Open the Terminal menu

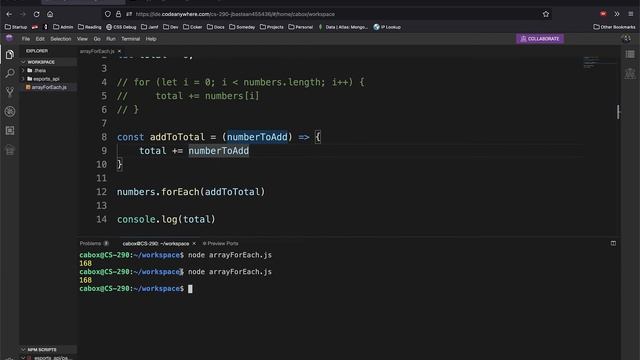[x=131, y=39]
